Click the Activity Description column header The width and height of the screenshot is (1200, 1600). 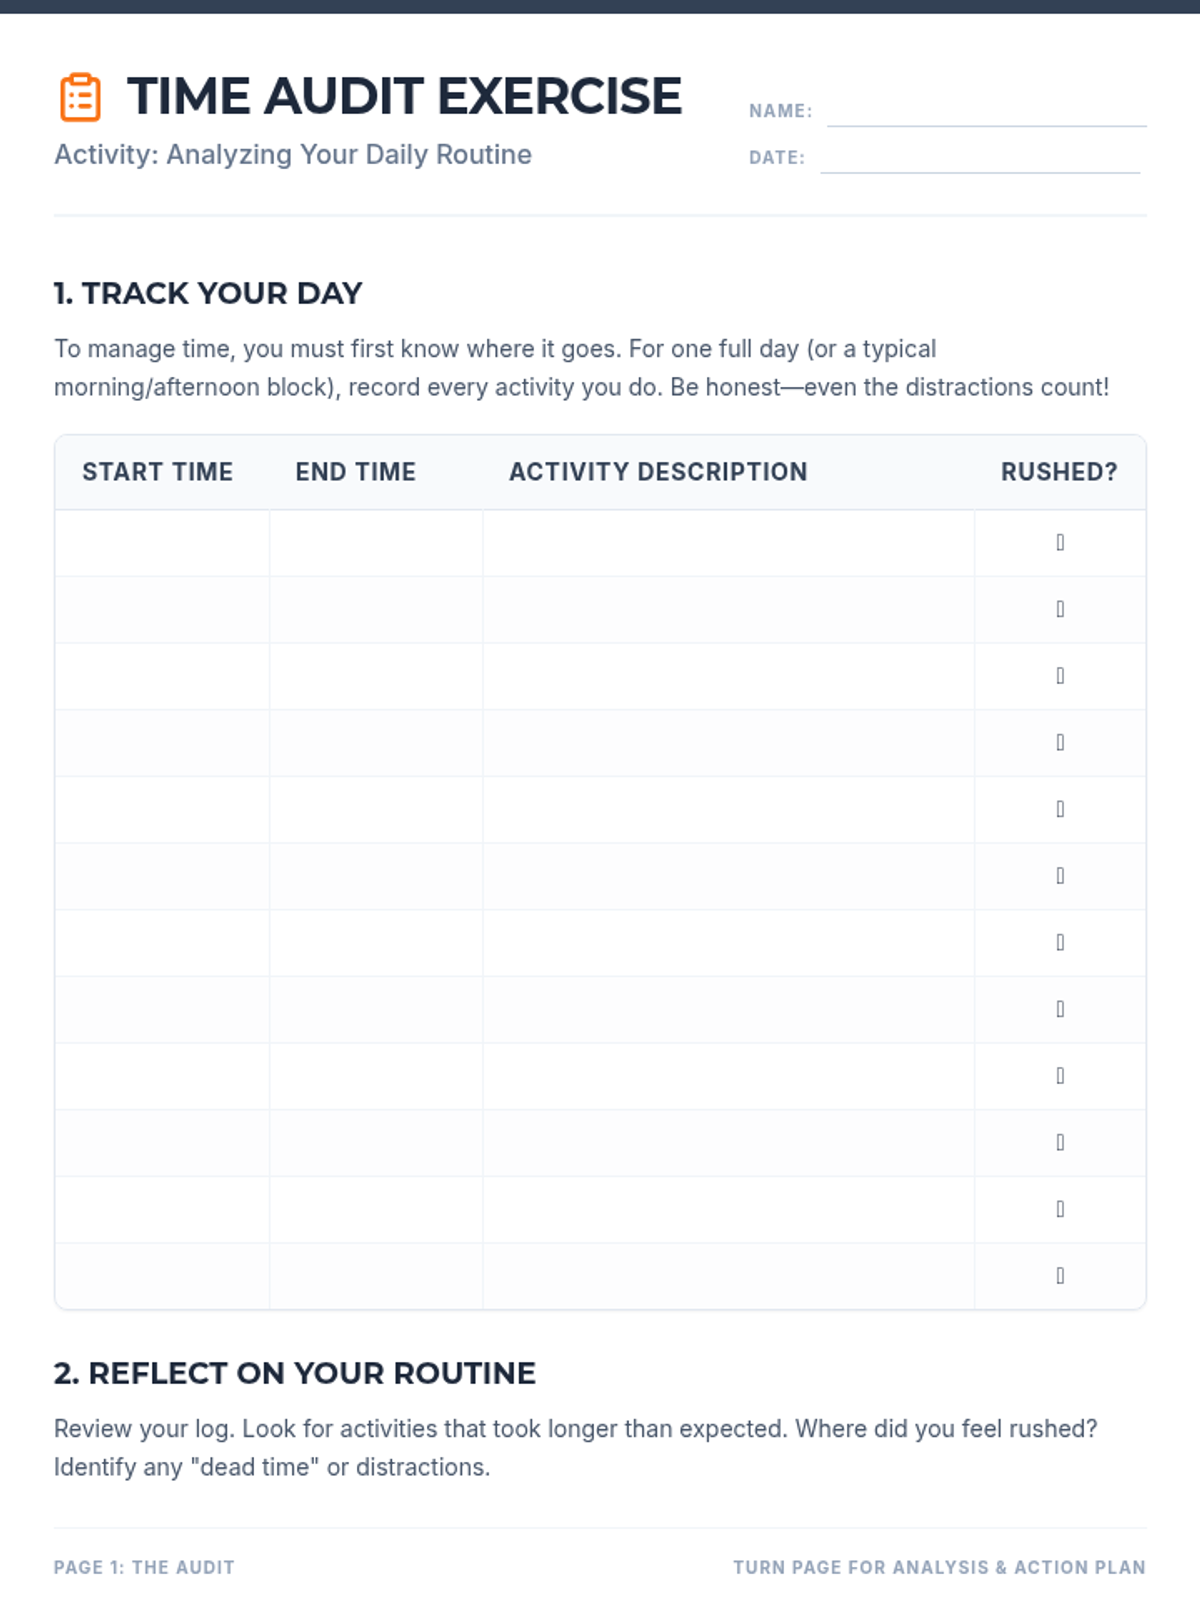(658, 472)
